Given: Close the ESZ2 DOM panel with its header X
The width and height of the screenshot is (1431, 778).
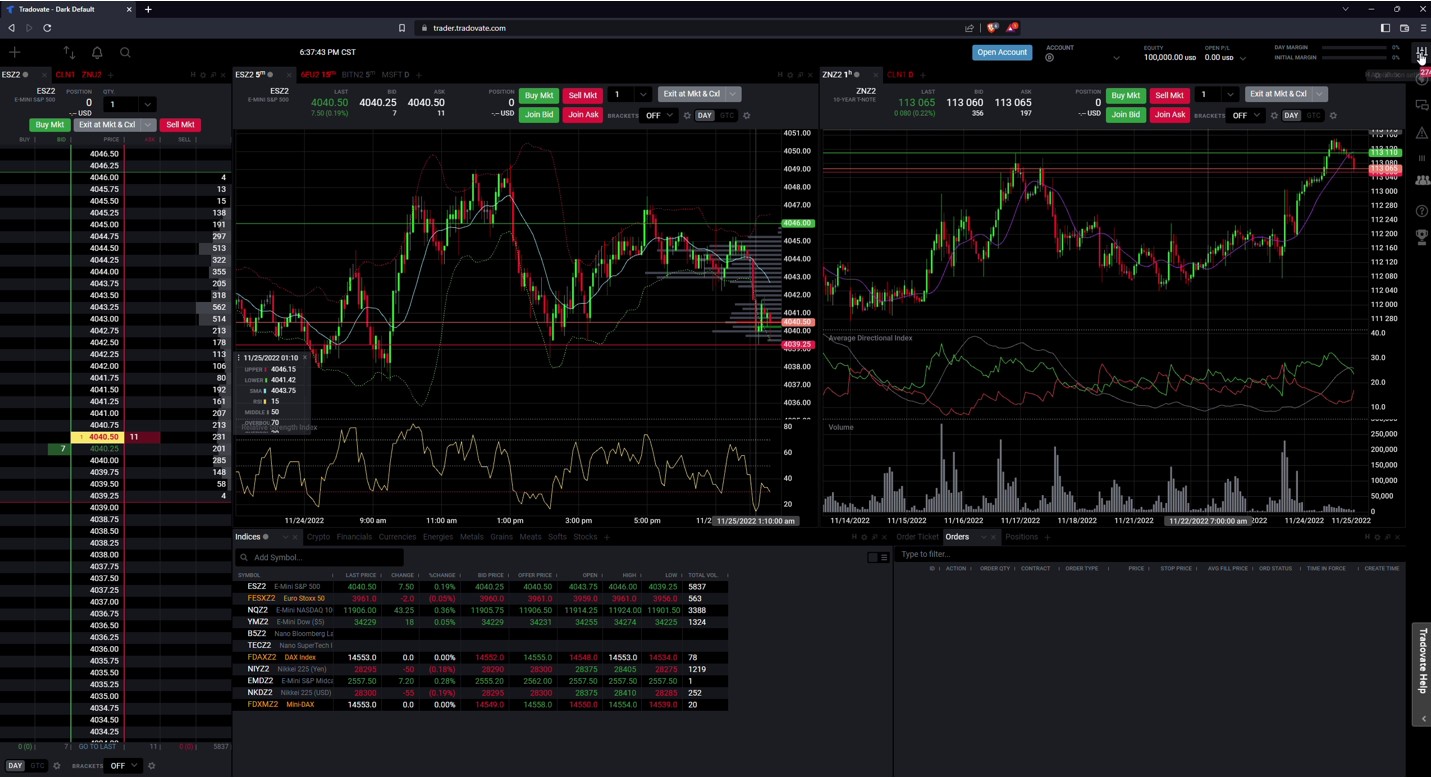Looking at the screenshot, I should point(224,75).
